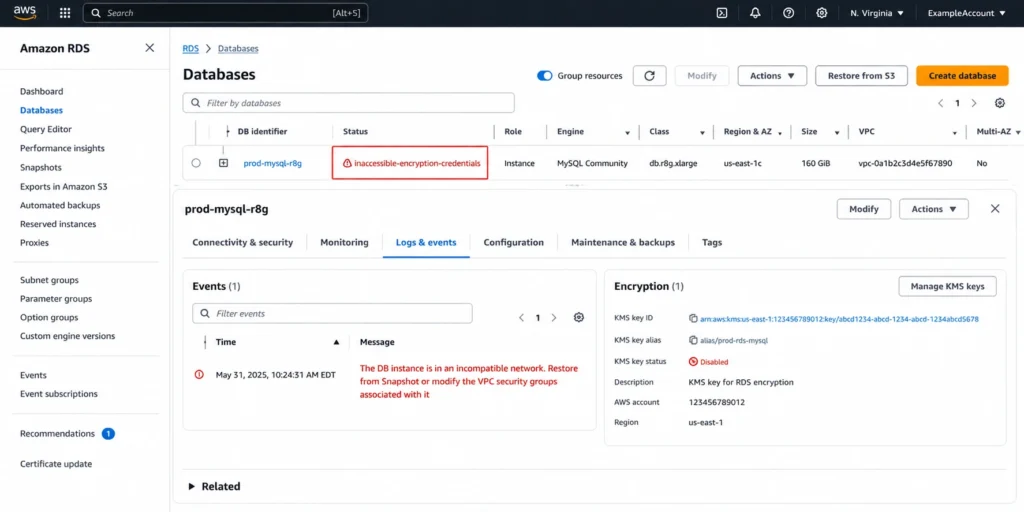The width and height of the screenshot is (1024, 512).
Task: Click the inaccessible-encryption-credentials status
Action: click(x=412, y=163)
